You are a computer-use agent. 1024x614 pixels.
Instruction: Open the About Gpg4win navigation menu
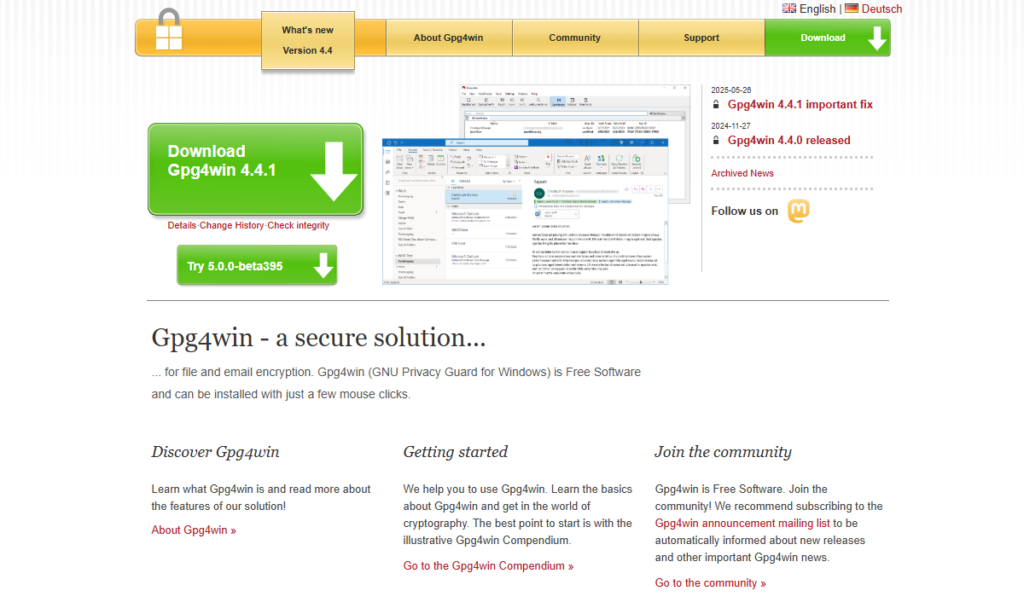point(448,38)
